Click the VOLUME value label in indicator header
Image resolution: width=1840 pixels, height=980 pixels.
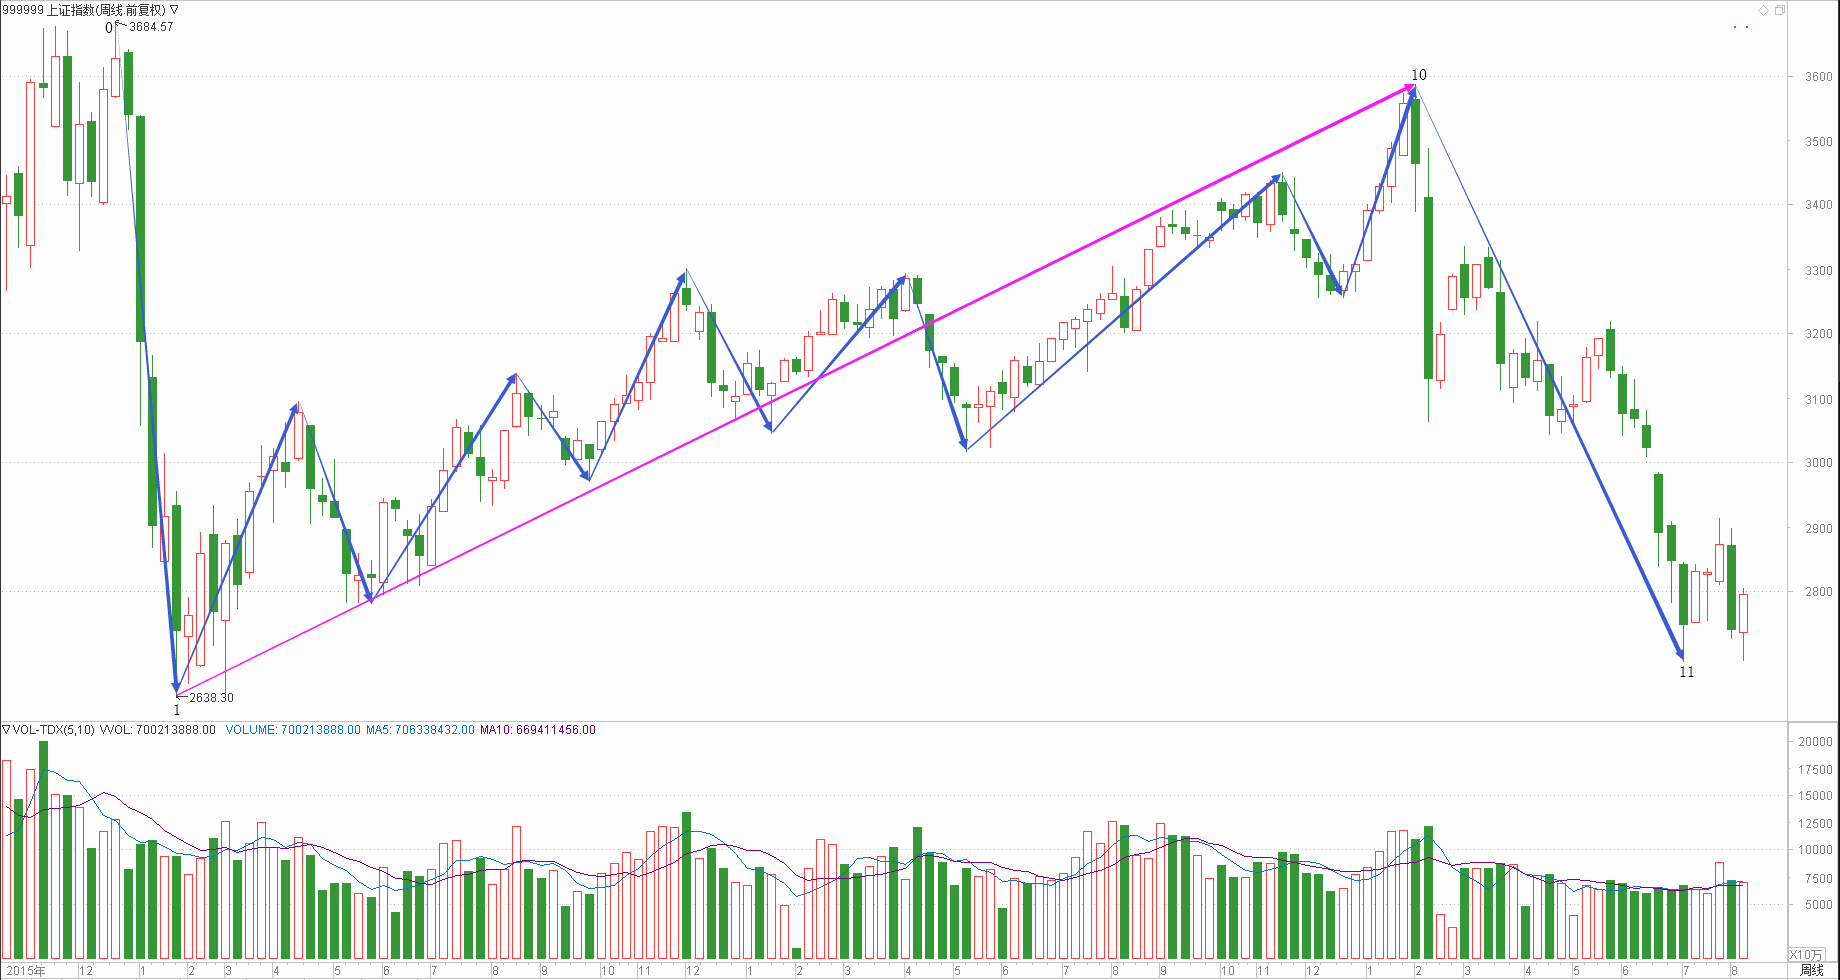tap(293, 730)
